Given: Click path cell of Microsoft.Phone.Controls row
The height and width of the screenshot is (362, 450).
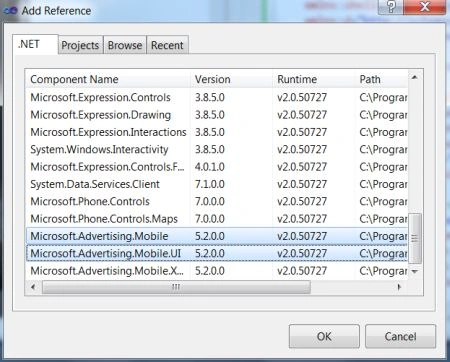Looking at the screenshot, I should [383, 202].
